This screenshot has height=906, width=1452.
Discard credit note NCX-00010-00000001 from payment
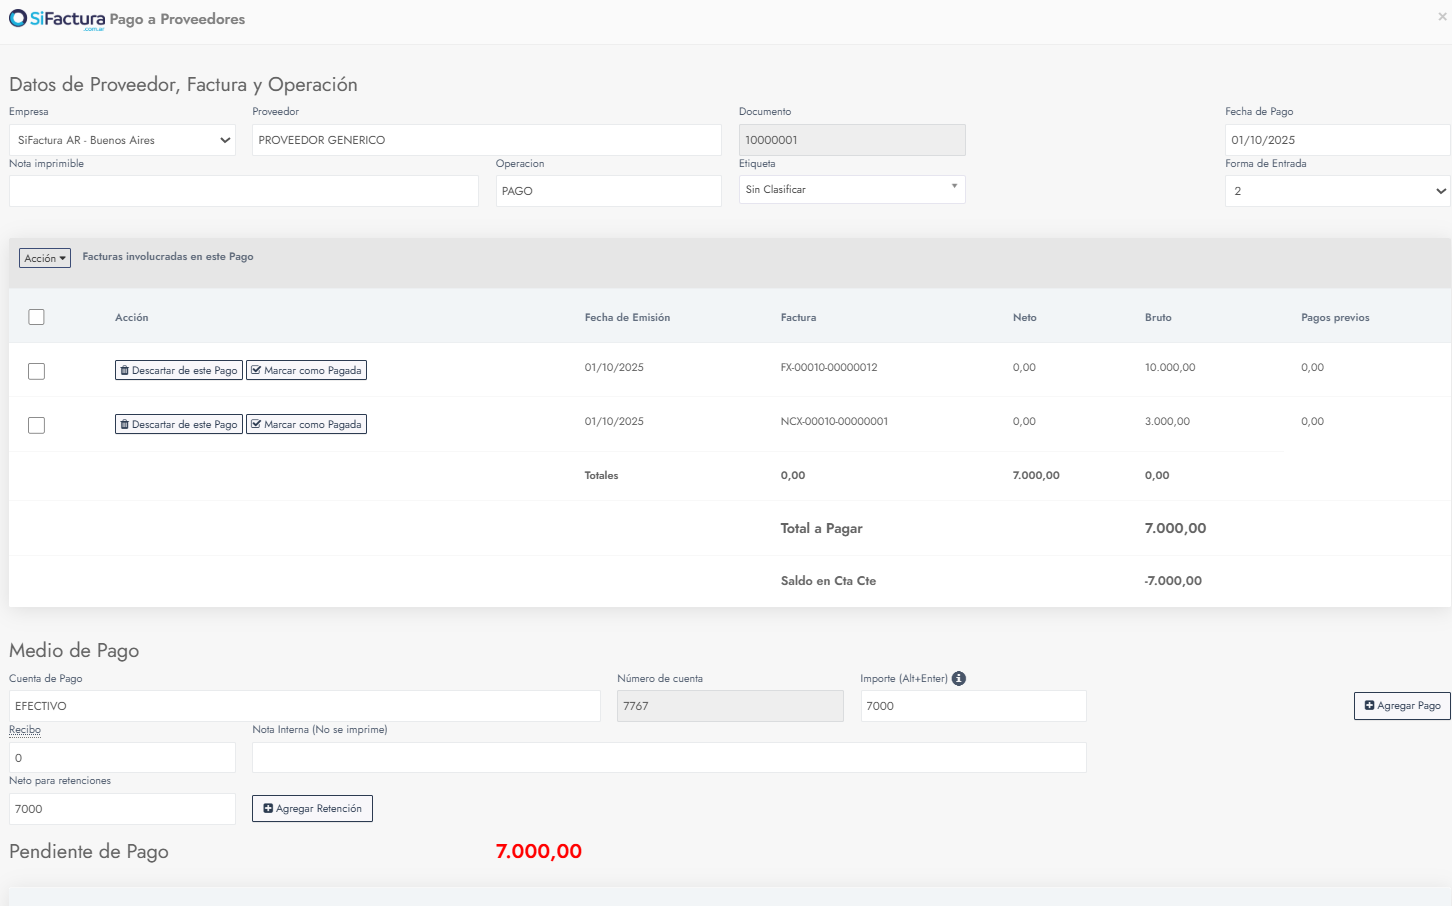[x=179, y=425]
